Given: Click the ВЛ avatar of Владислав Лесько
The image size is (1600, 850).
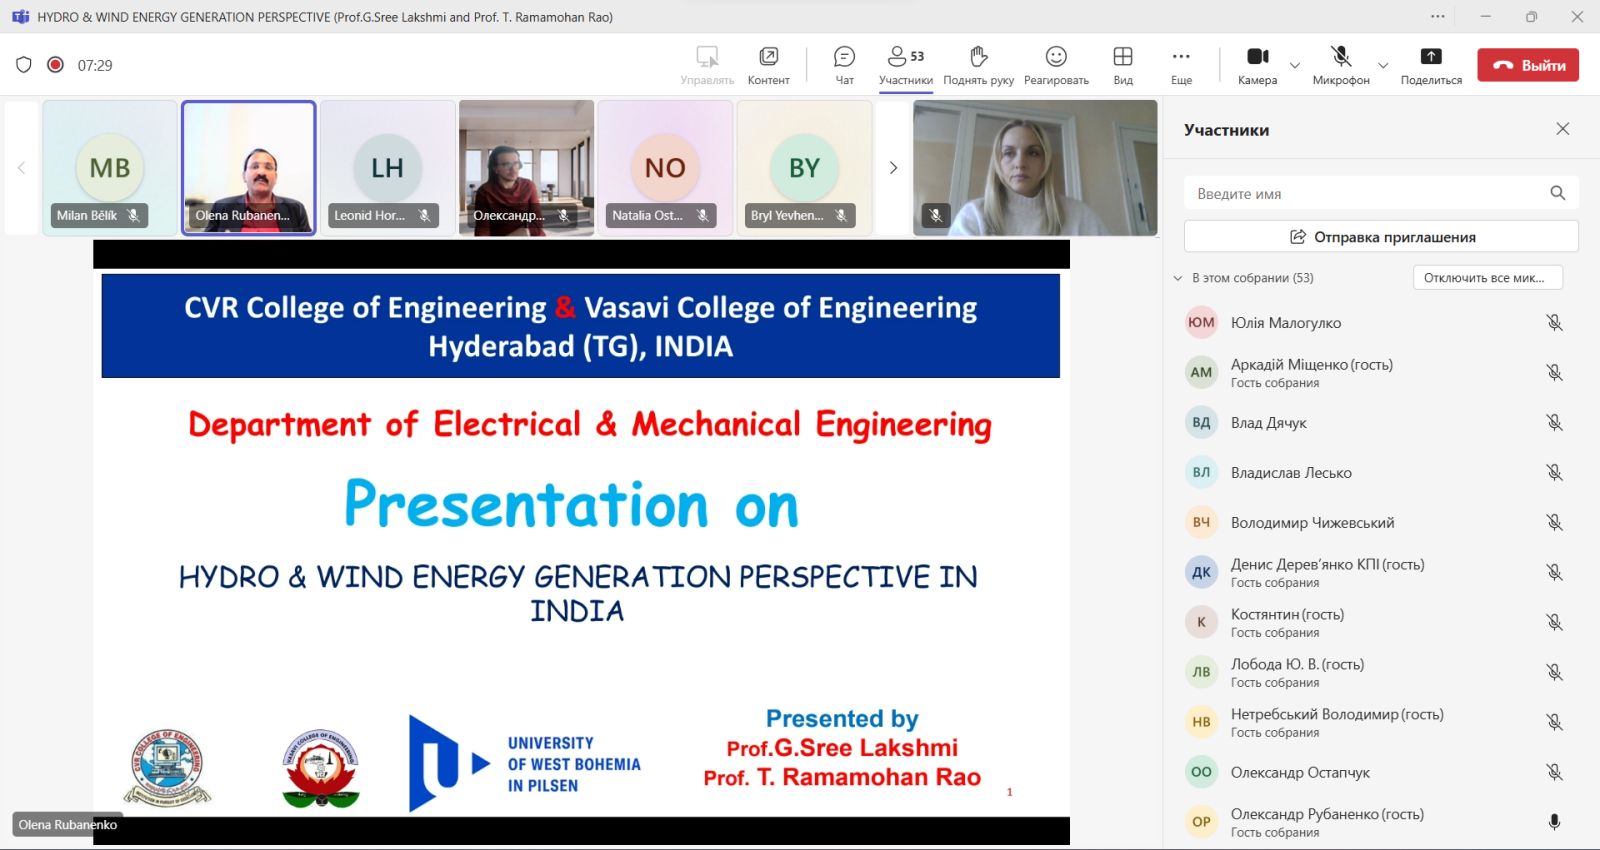Looking at the screenshot, I should tap(1201, 472).
